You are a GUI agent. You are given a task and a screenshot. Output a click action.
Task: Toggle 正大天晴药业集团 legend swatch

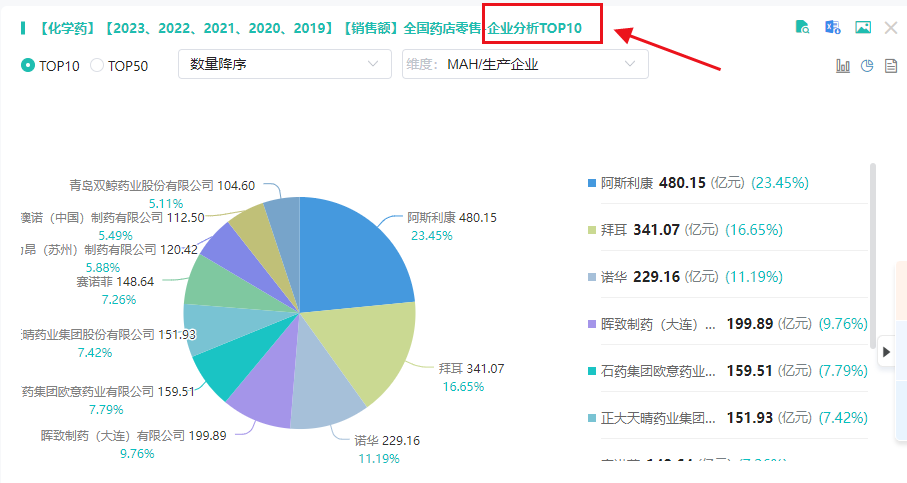tap(592, 418)
